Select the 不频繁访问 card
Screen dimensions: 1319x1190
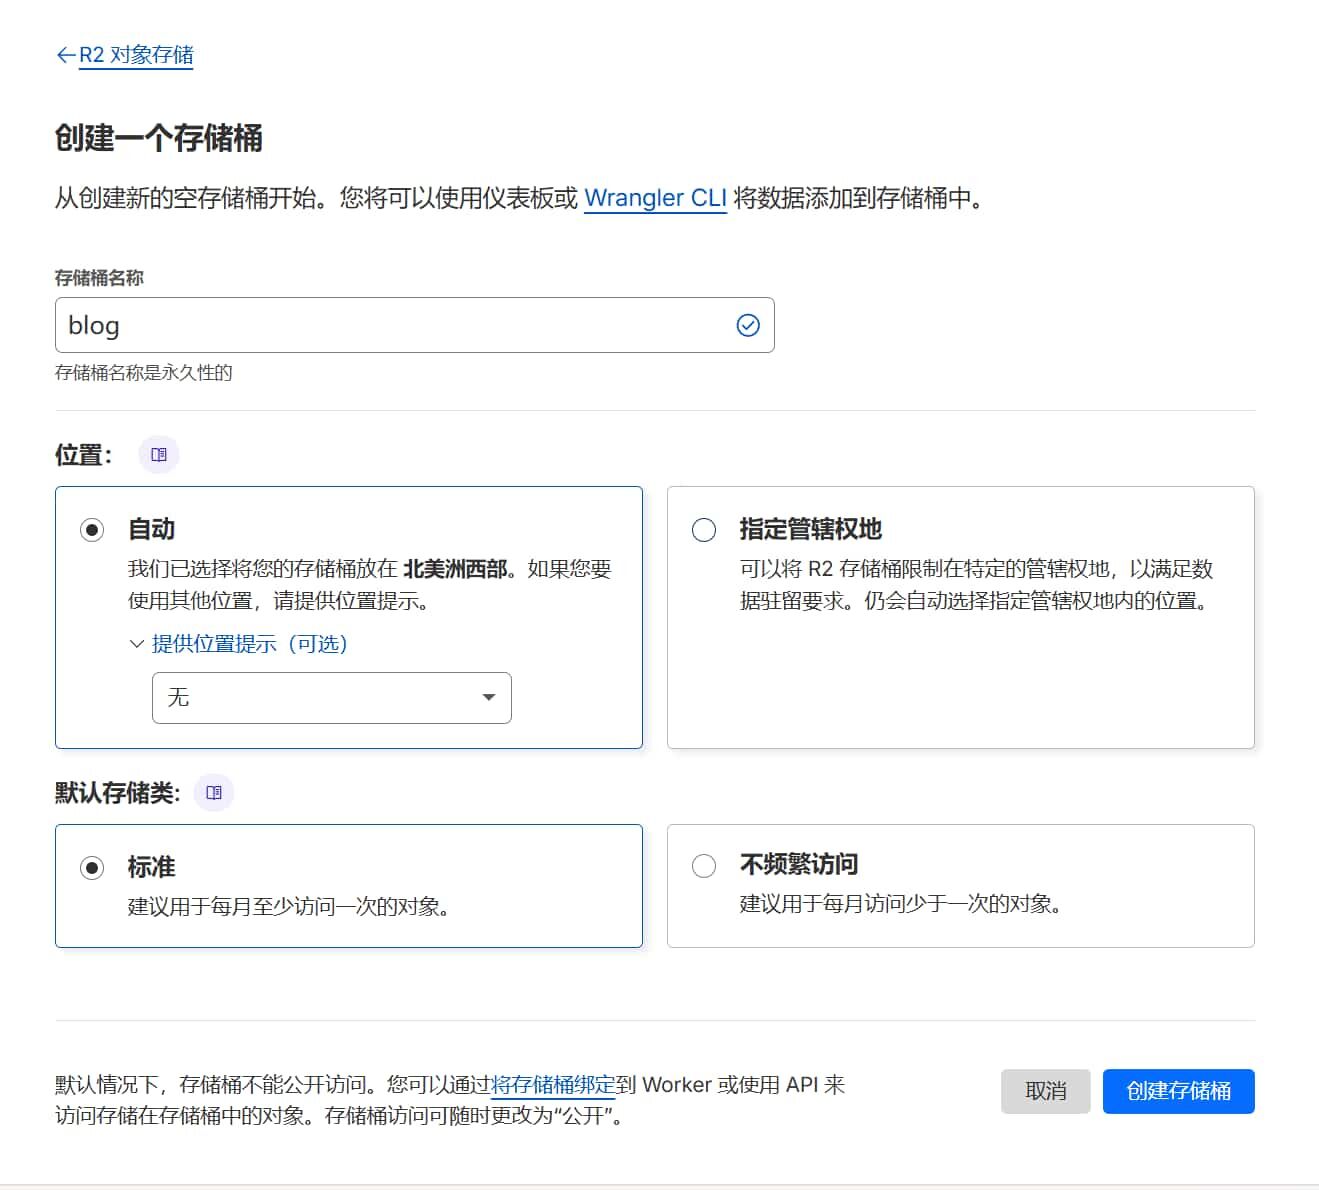pyautogui.click(x=960, y=885)
